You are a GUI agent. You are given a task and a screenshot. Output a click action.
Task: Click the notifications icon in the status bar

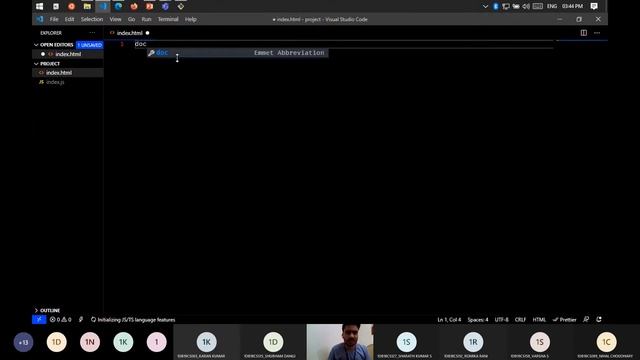point(599,320)
